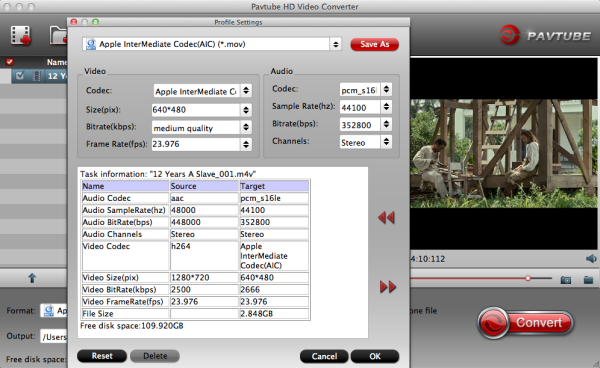Click the film strip icon in file row
The image size is (600, 368).
pyautogui.click(x=37, y=76)
